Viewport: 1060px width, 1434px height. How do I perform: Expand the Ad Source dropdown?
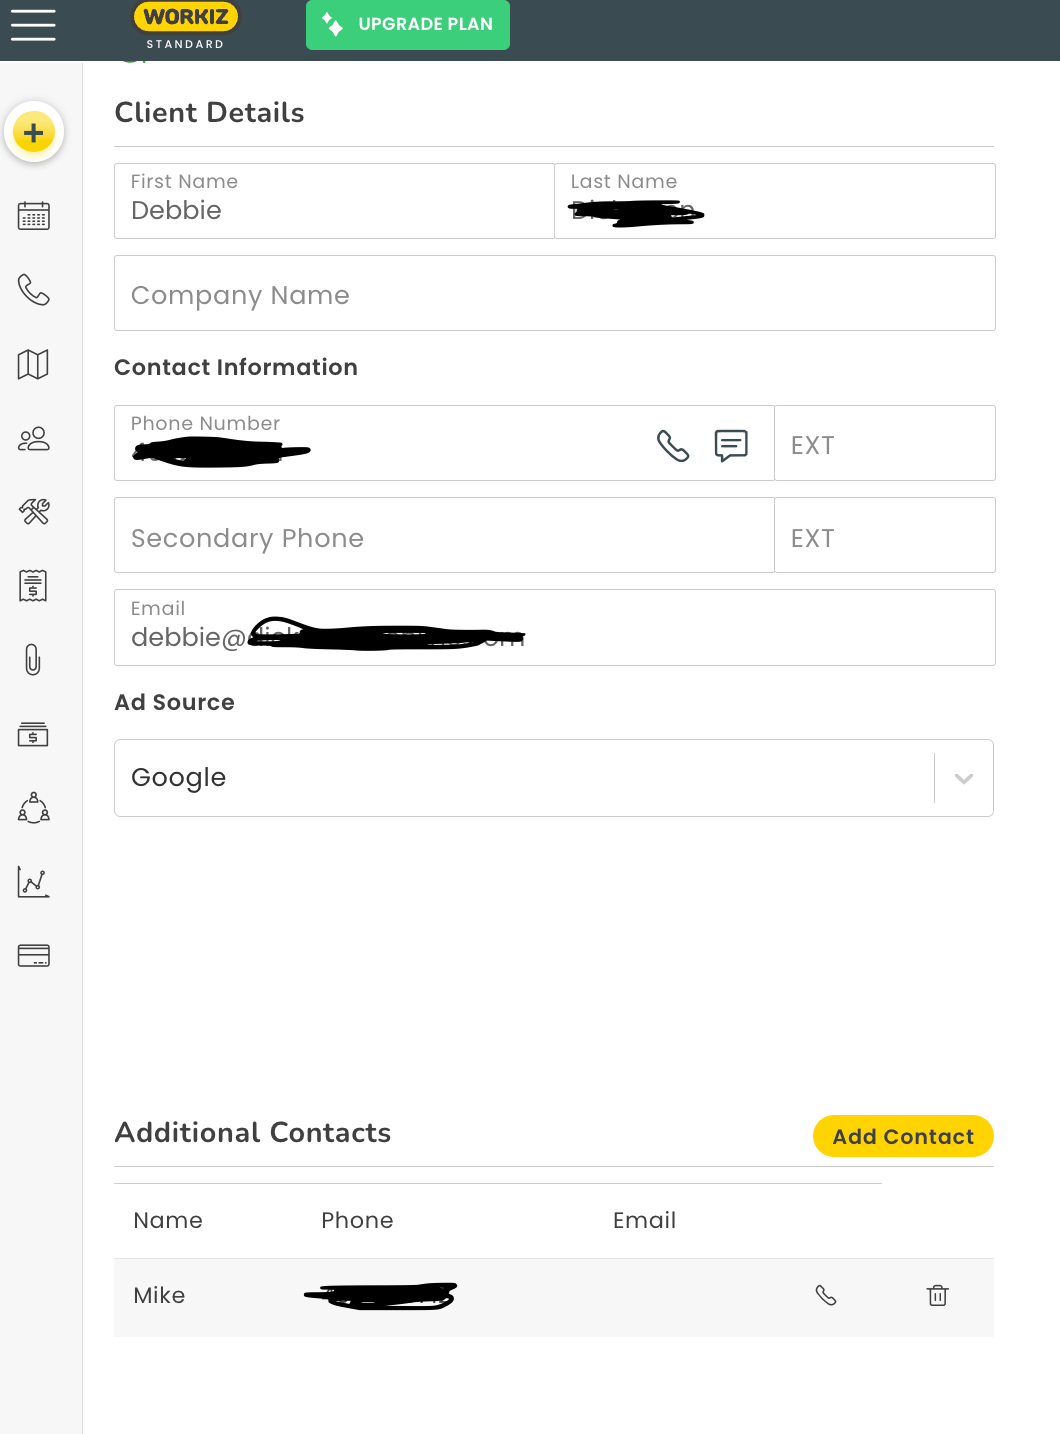pos(963,778)
